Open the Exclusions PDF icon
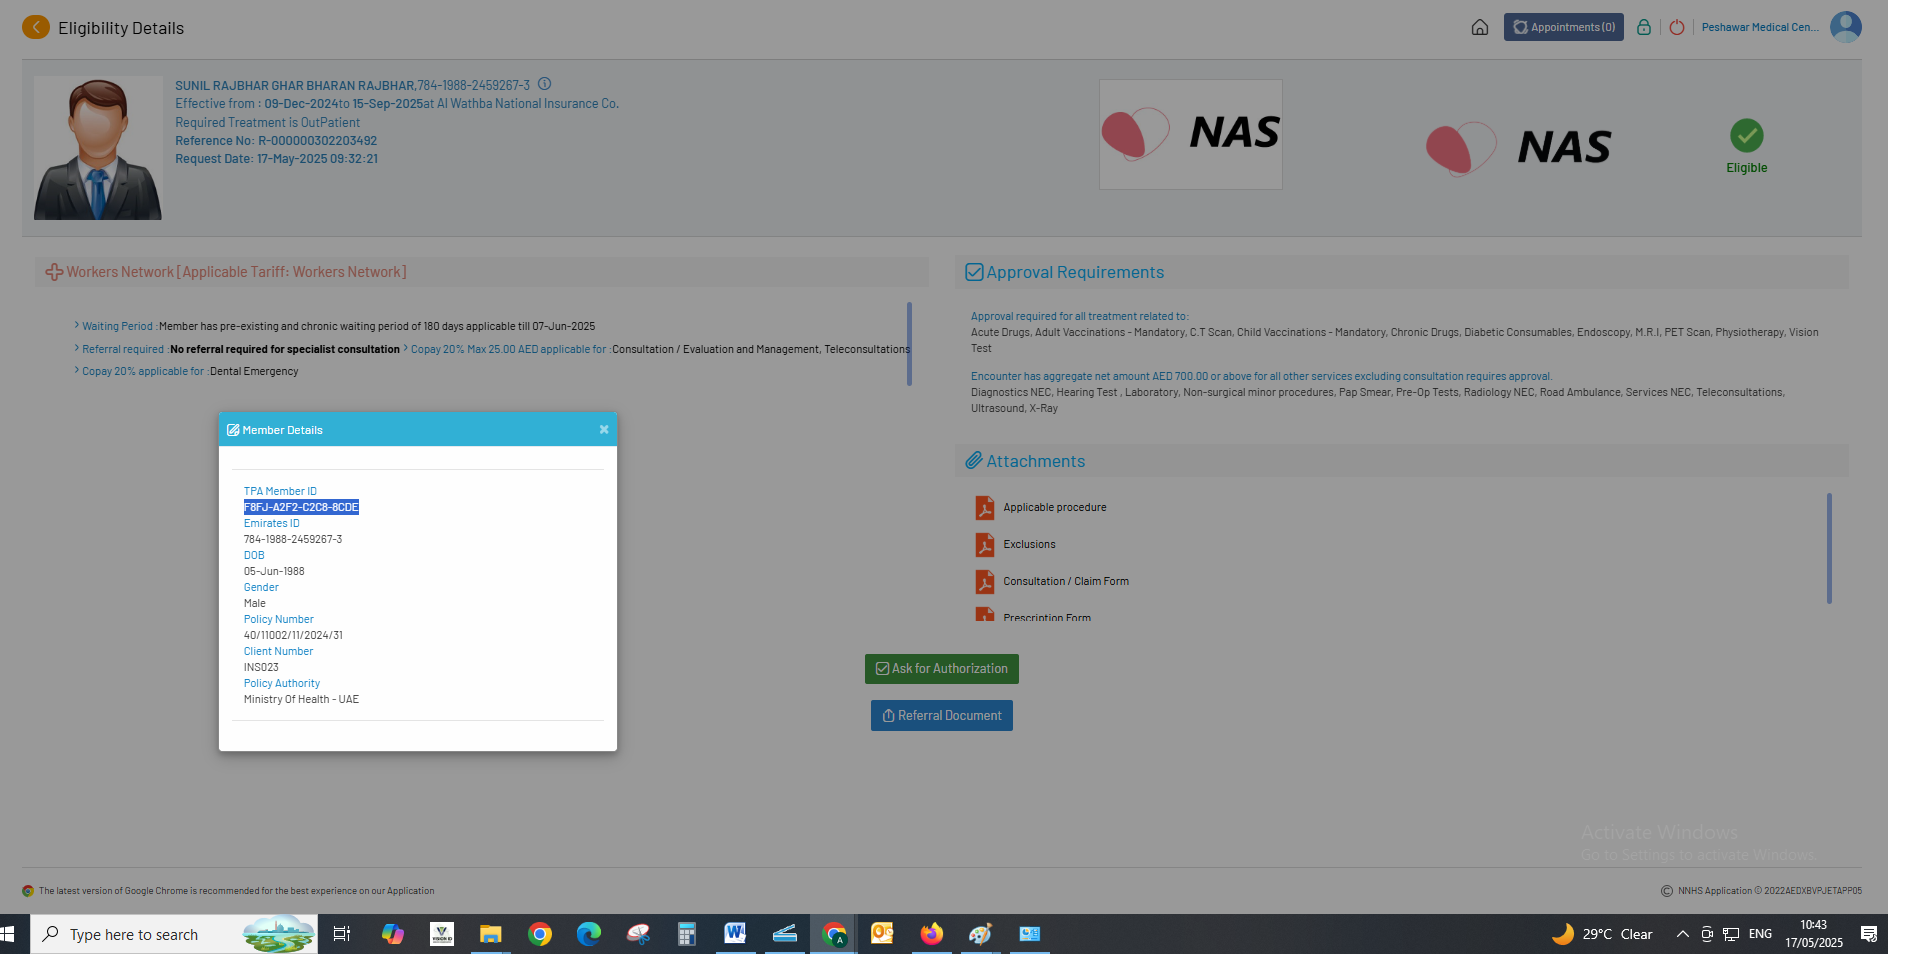 [x=985, y=545]
